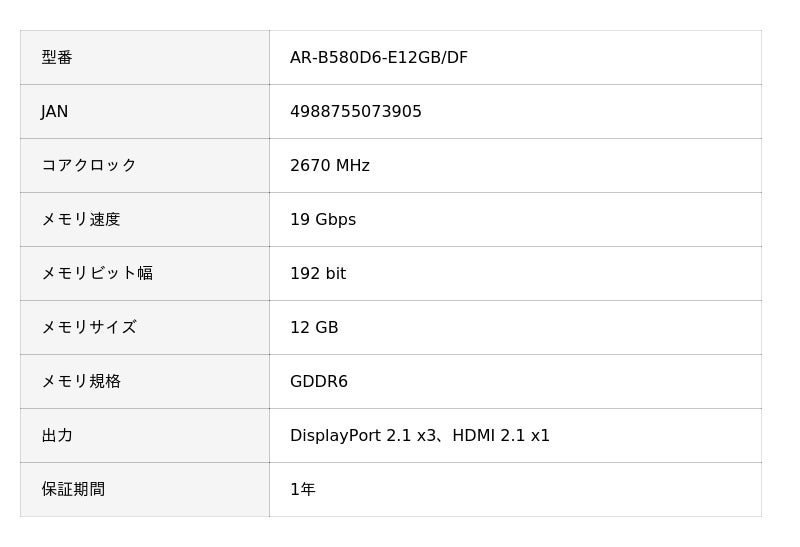Select the GDDR6 value

(x=318, y=382)
